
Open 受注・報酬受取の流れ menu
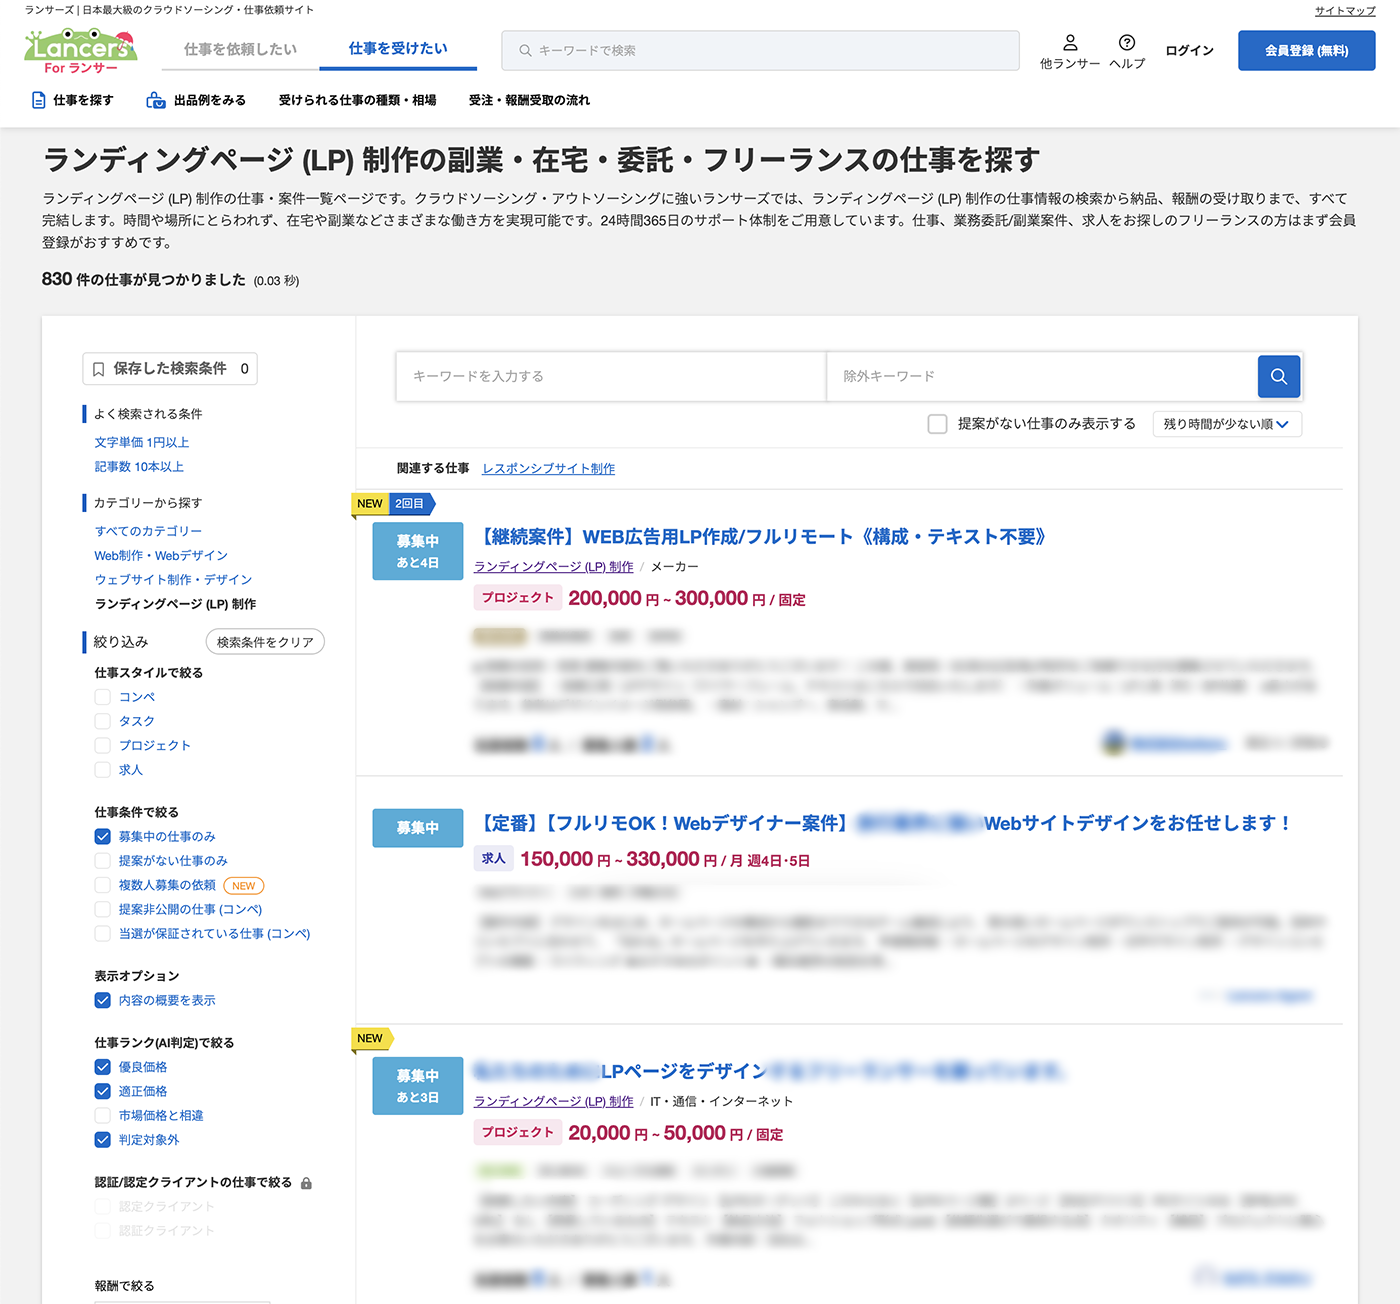point(529,100)
